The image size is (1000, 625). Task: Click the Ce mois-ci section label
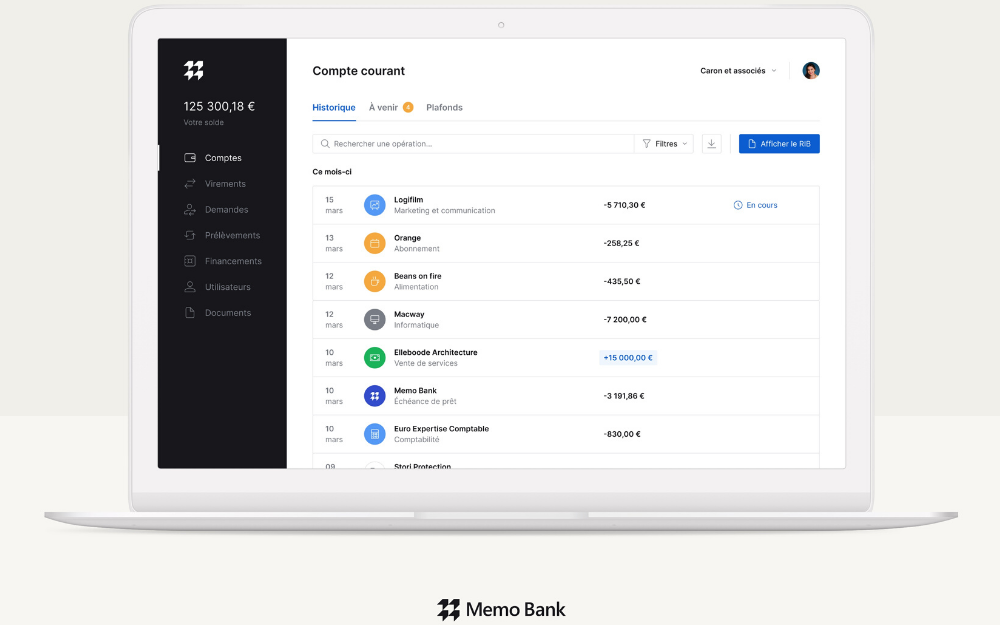[x=332, y=172]
